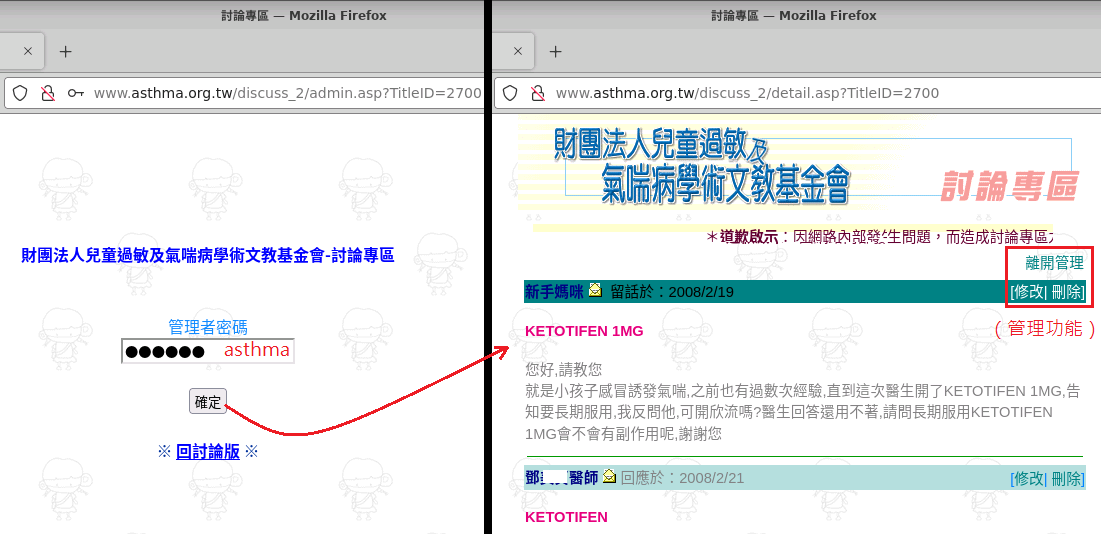Click the insecure lock icon in the detail.asp window
Screen dimensions: 1101x534
point(538,93)
